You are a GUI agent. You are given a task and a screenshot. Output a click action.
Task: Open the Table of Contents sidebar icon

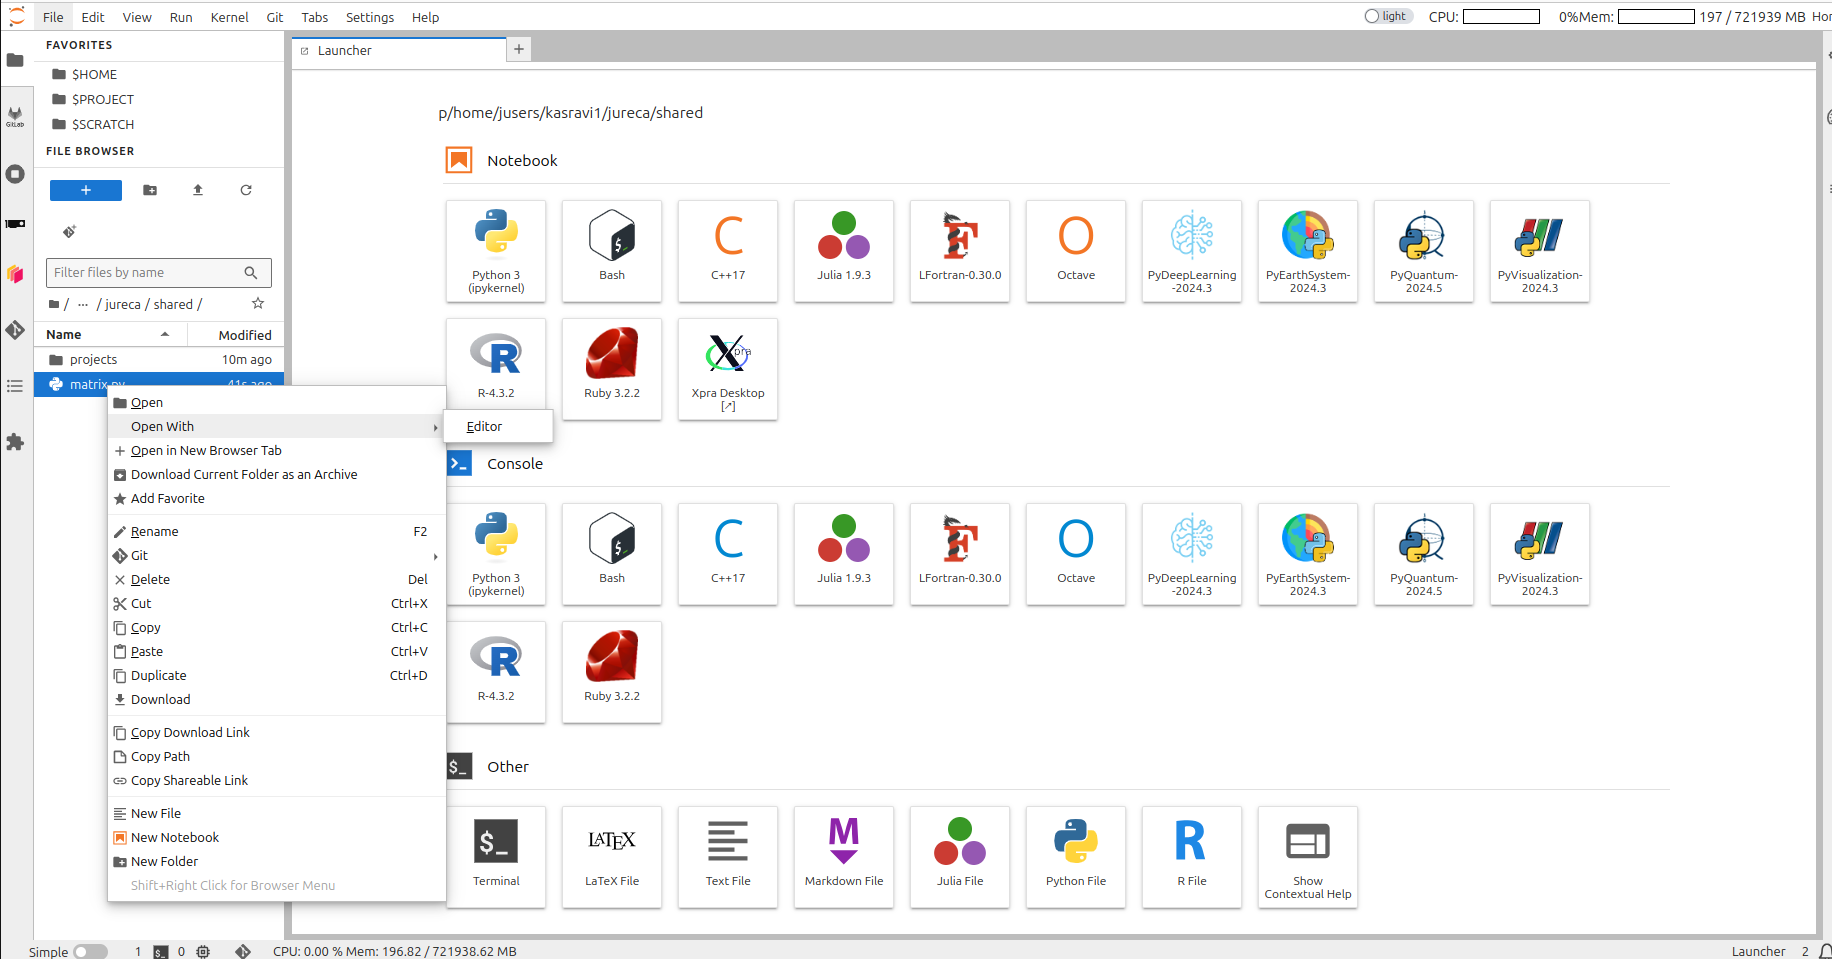15,386
